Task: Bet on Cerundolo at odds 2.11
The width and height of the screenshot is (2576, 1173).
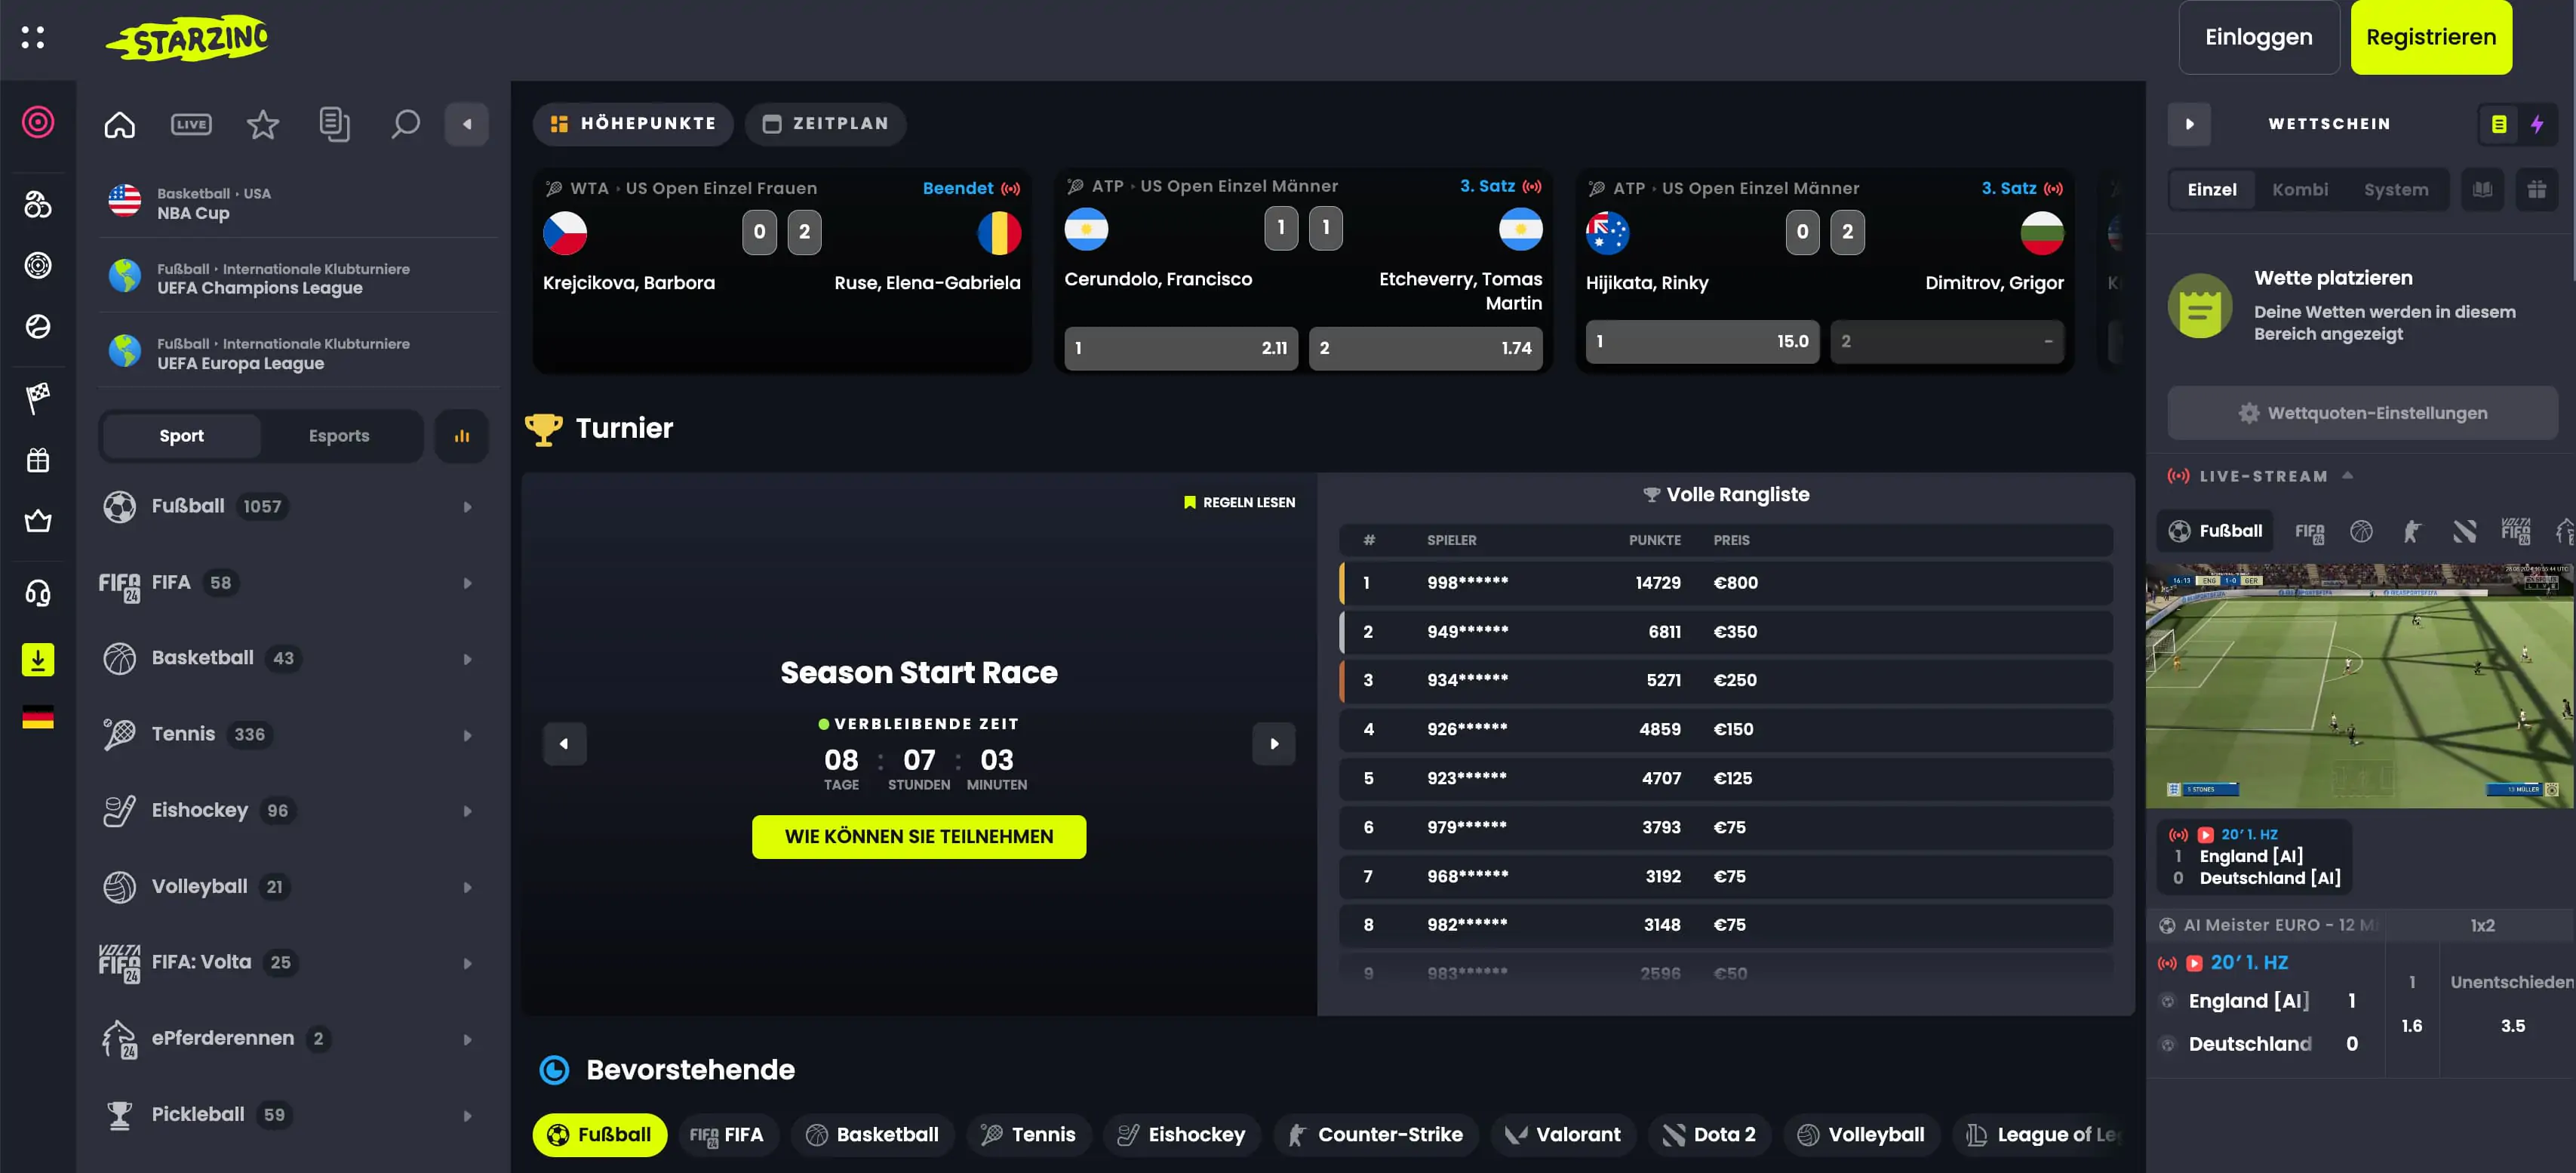Action: (1181, 348)
